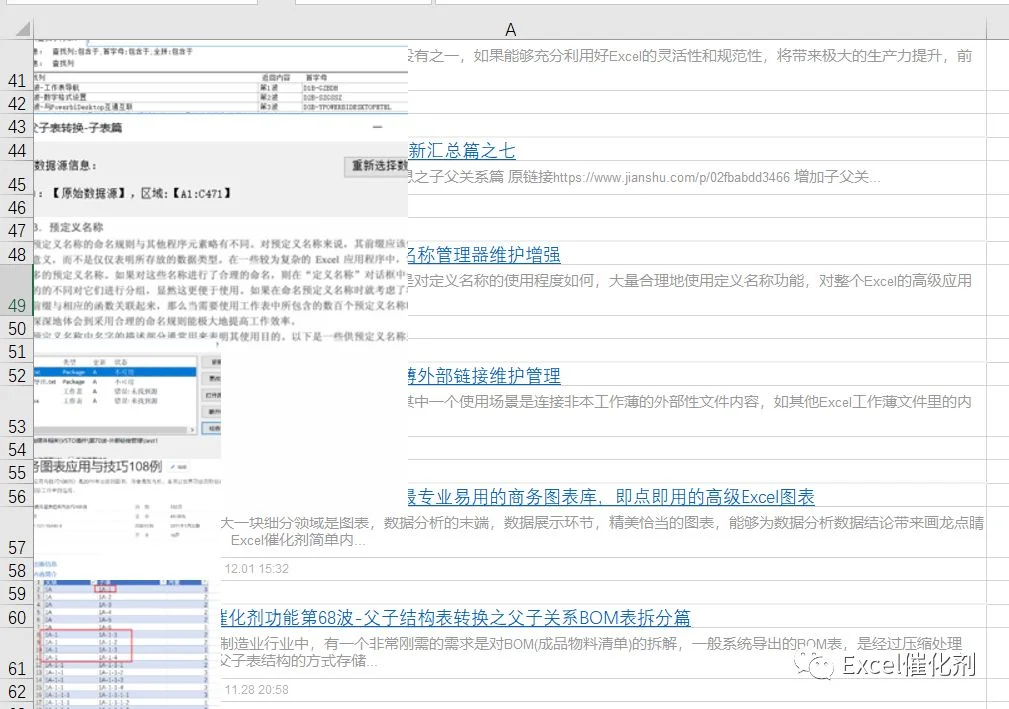Select row 58 header

[x=17, y=570]
